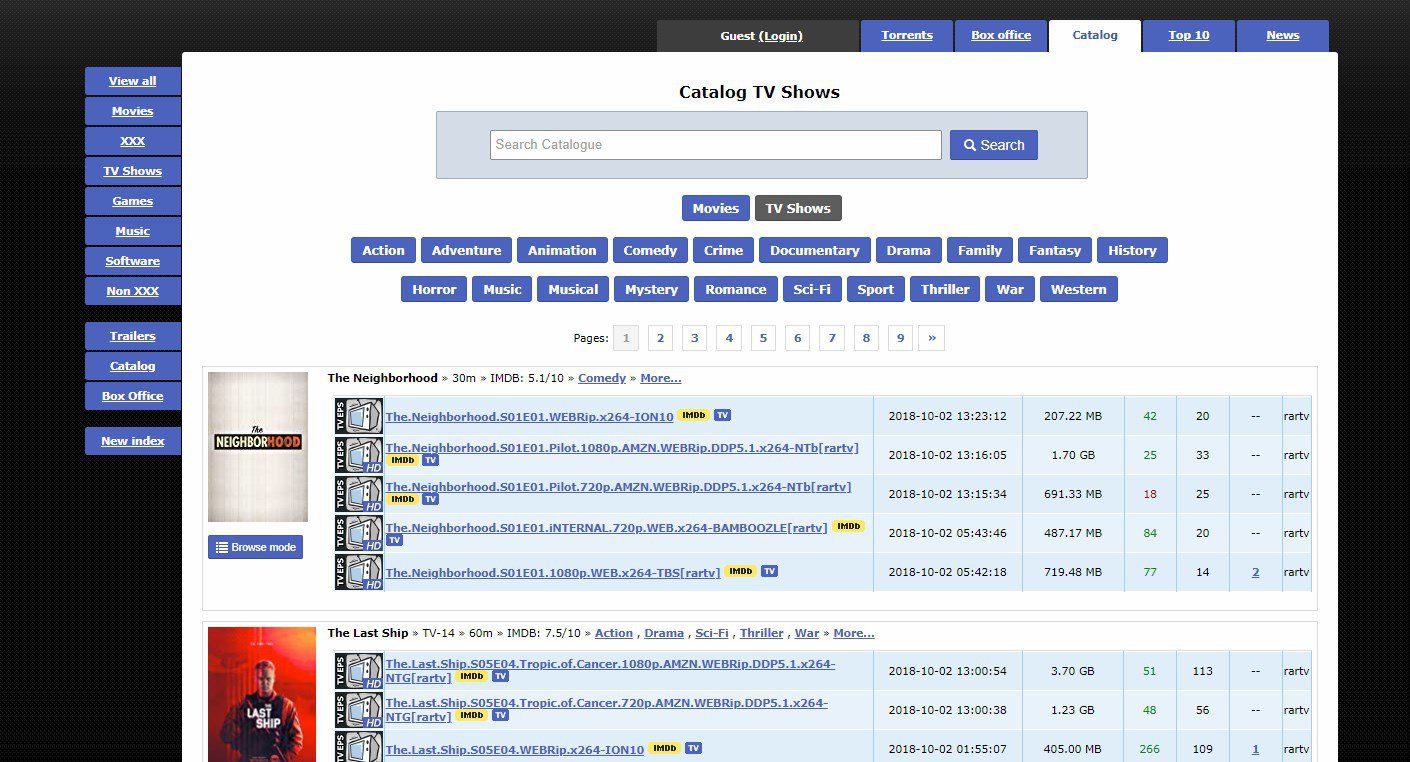Filter by History genre

point(1132,250)
